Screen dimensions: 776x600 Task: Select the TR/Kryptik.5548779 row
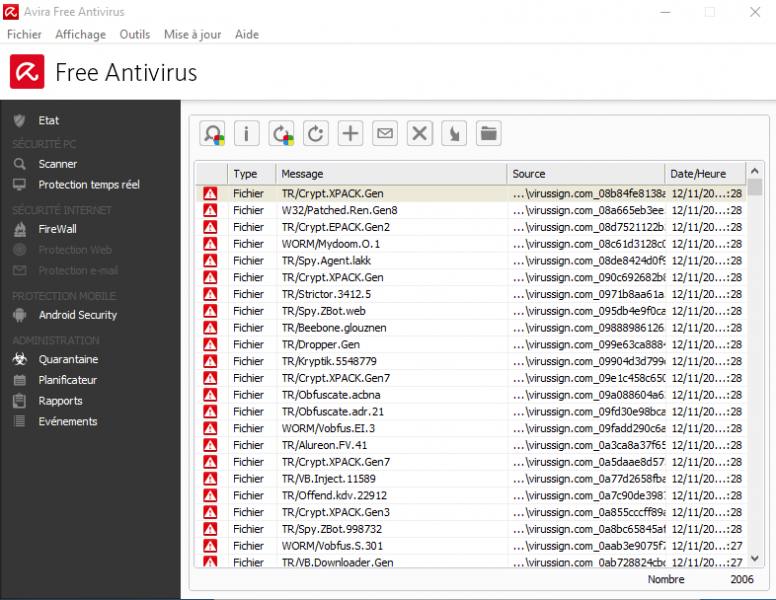point(471,361)
